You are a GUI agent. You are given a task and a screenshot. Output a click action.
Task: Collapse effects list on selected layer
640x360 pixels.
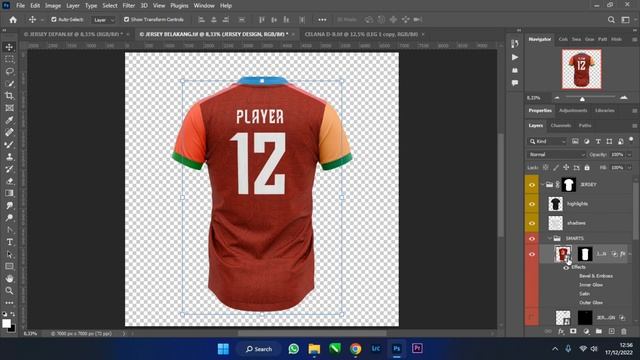coord(630,254)
